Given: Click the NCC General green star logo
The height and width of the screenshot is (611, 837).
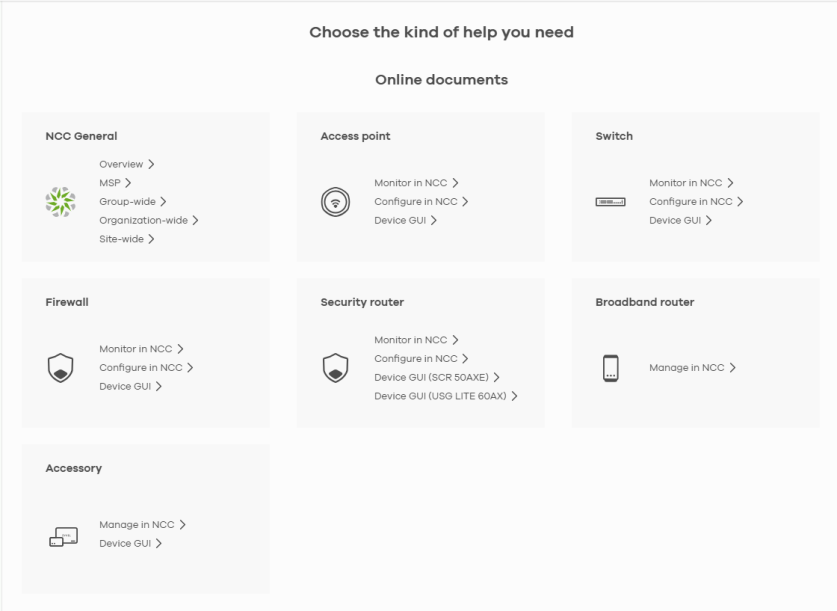Looking at the screenshot, I should (x=60, y=202).
